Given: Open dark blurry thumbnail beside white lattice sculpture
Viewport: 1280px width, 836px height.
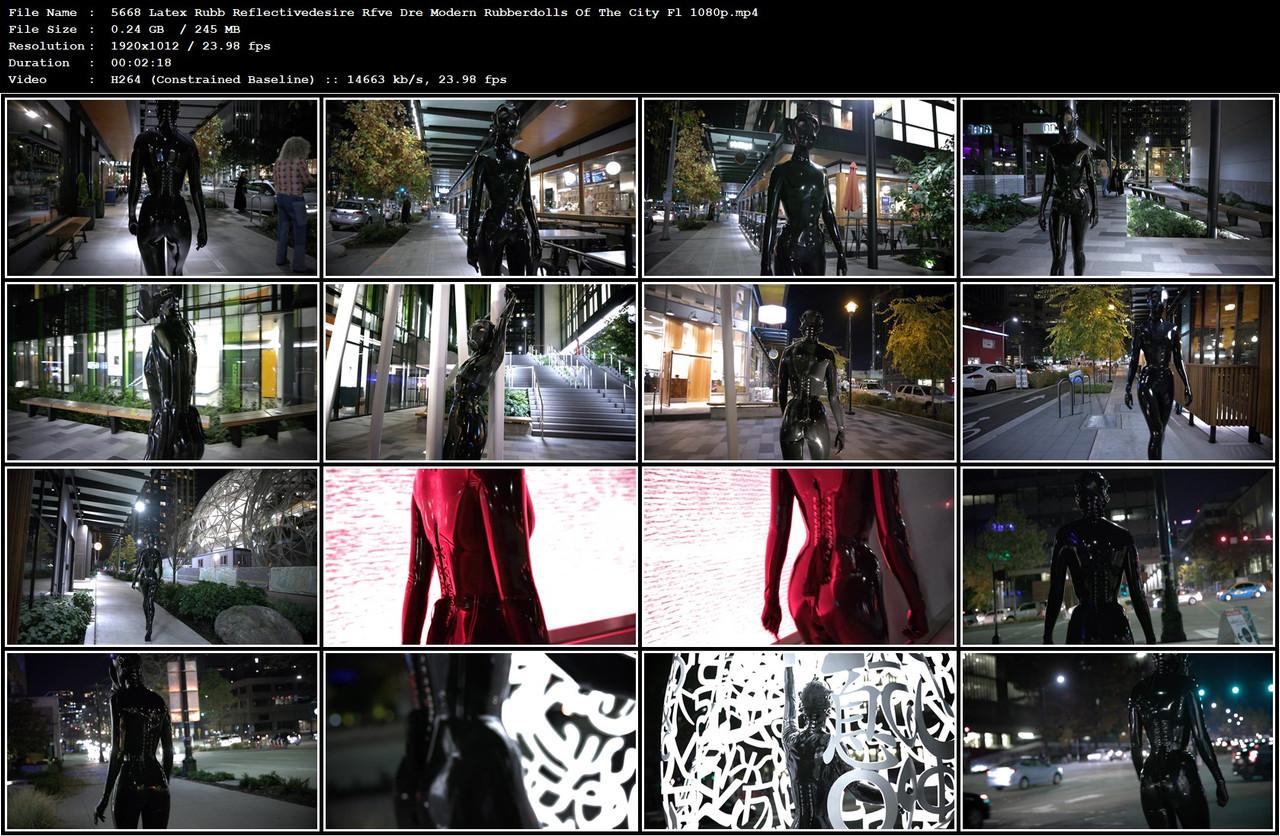Looking at the screenshot, I should 480,741.
